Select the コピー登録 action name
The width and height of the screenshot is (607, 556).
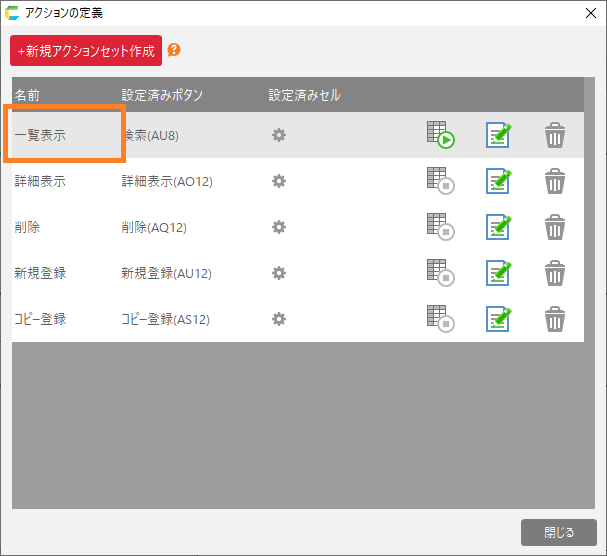(41, 319)
